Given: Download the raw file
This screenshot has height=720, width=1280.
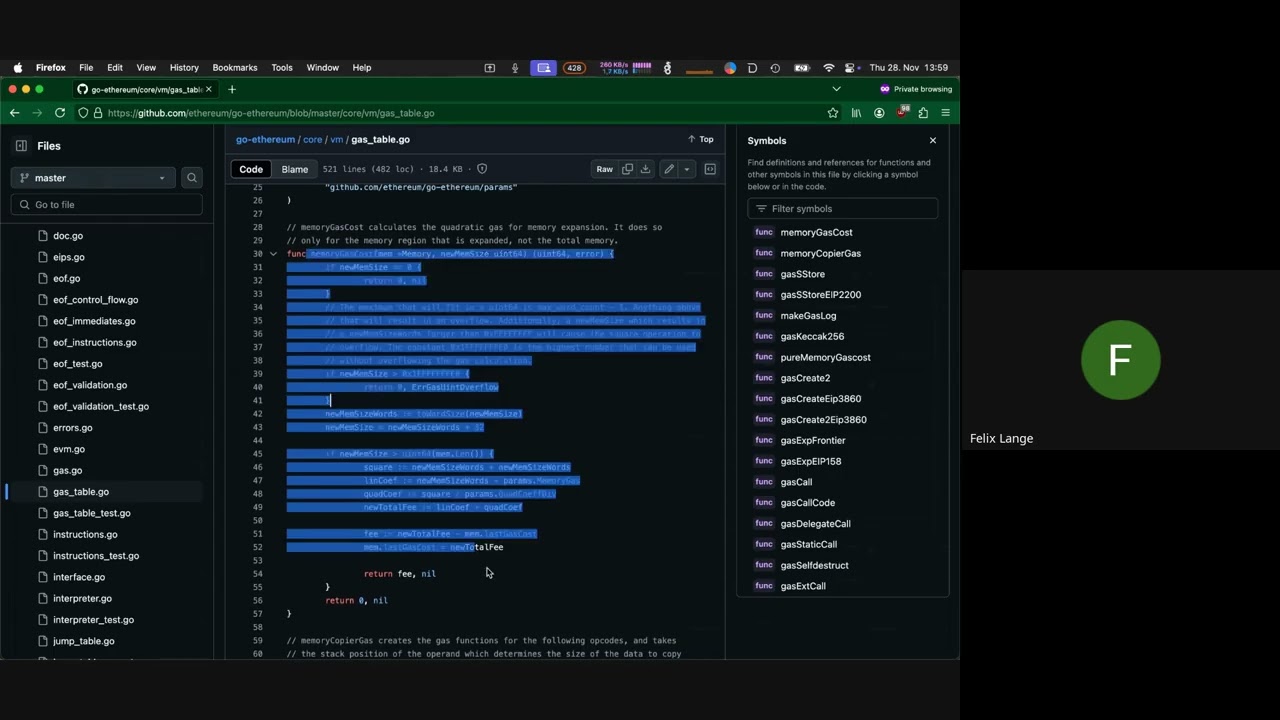Looking at the screenshot, I should click(645, 169).
